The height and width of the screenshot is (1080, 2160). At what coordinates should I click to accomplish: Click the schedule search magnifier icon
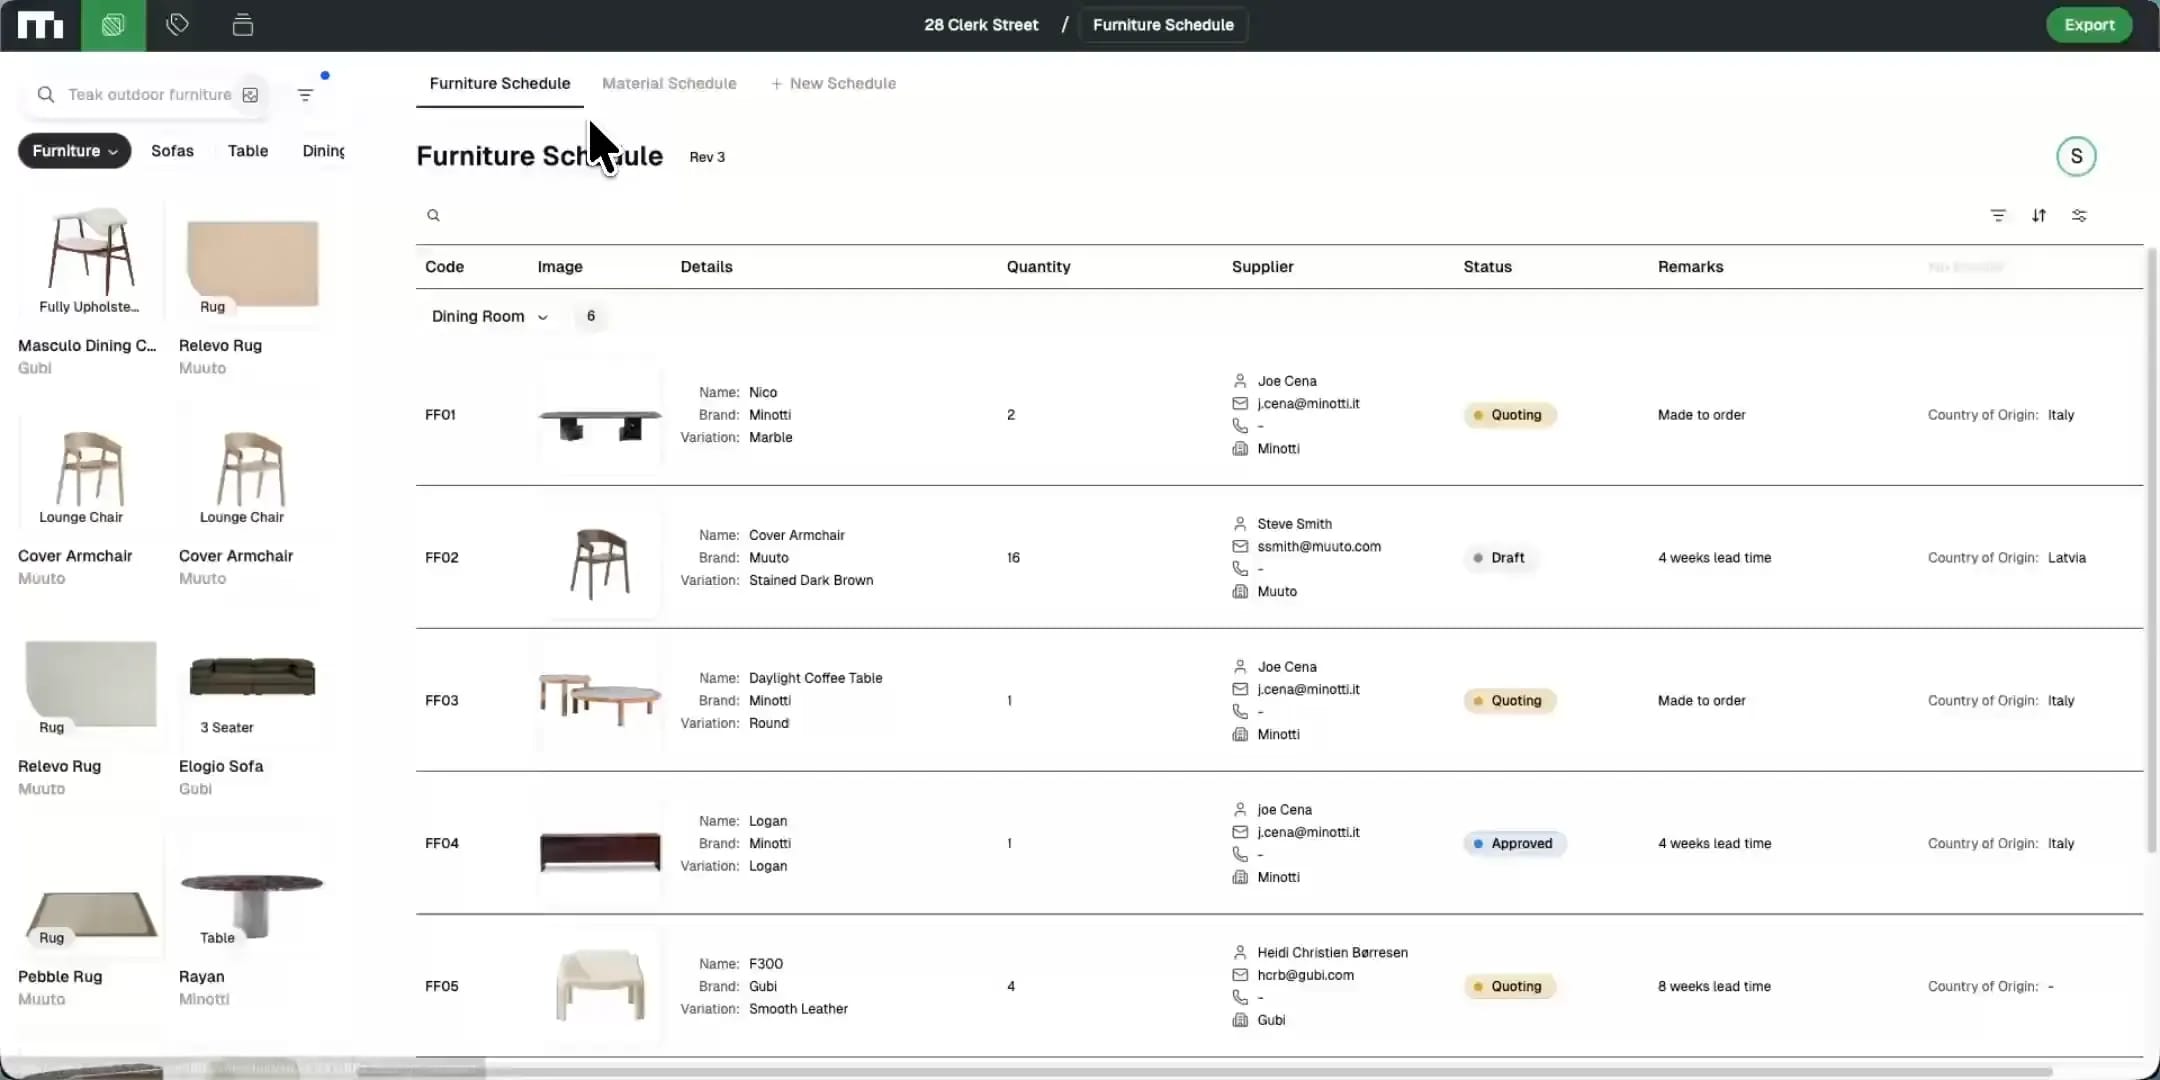click(433, 215)
